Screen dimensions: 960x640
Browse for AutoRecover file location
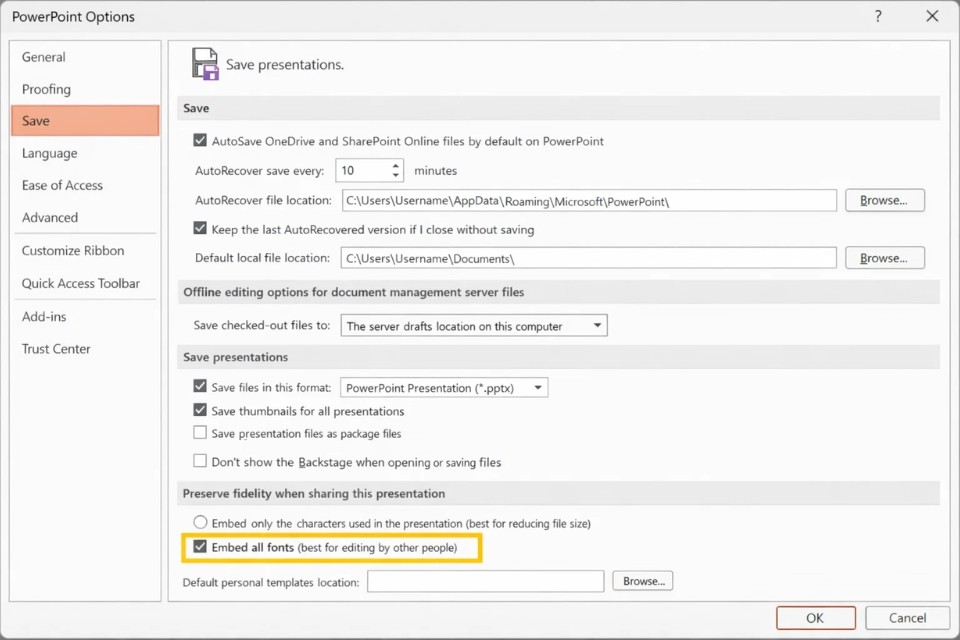(x=884, y=200)
